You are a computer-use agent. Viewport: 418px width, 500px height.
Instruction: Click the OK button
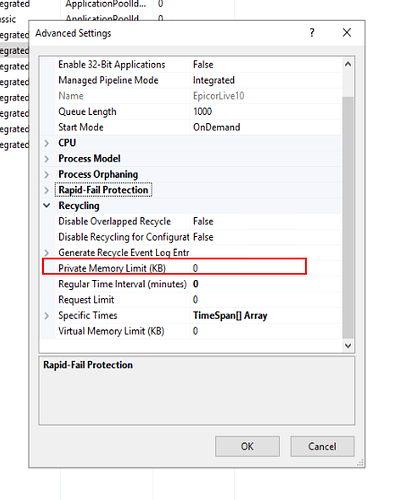coord(247,446)
